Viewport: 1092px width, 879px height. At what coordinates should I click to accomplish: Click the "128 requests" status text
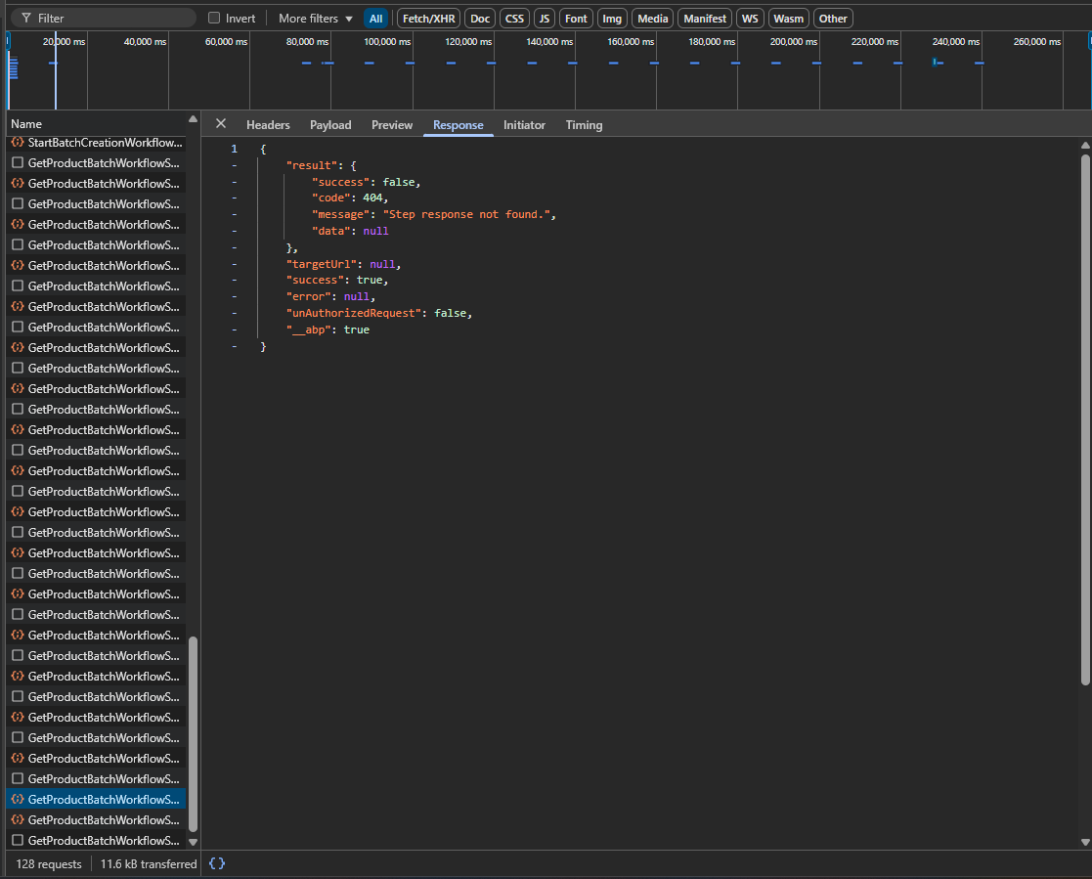click(x=49, y=864)
